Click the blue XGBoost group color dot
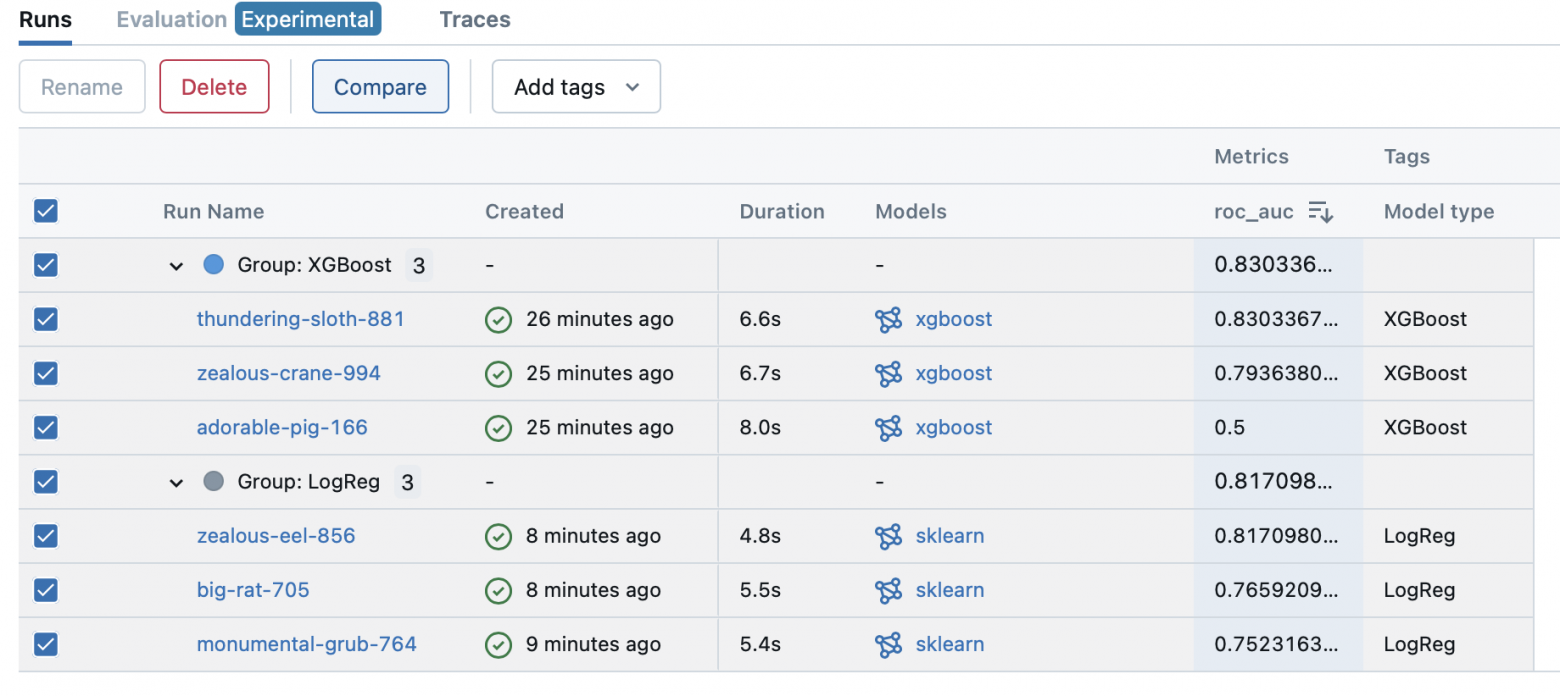Image resolution: width=1560 pixels, height=696 pixels. point(213,265)
